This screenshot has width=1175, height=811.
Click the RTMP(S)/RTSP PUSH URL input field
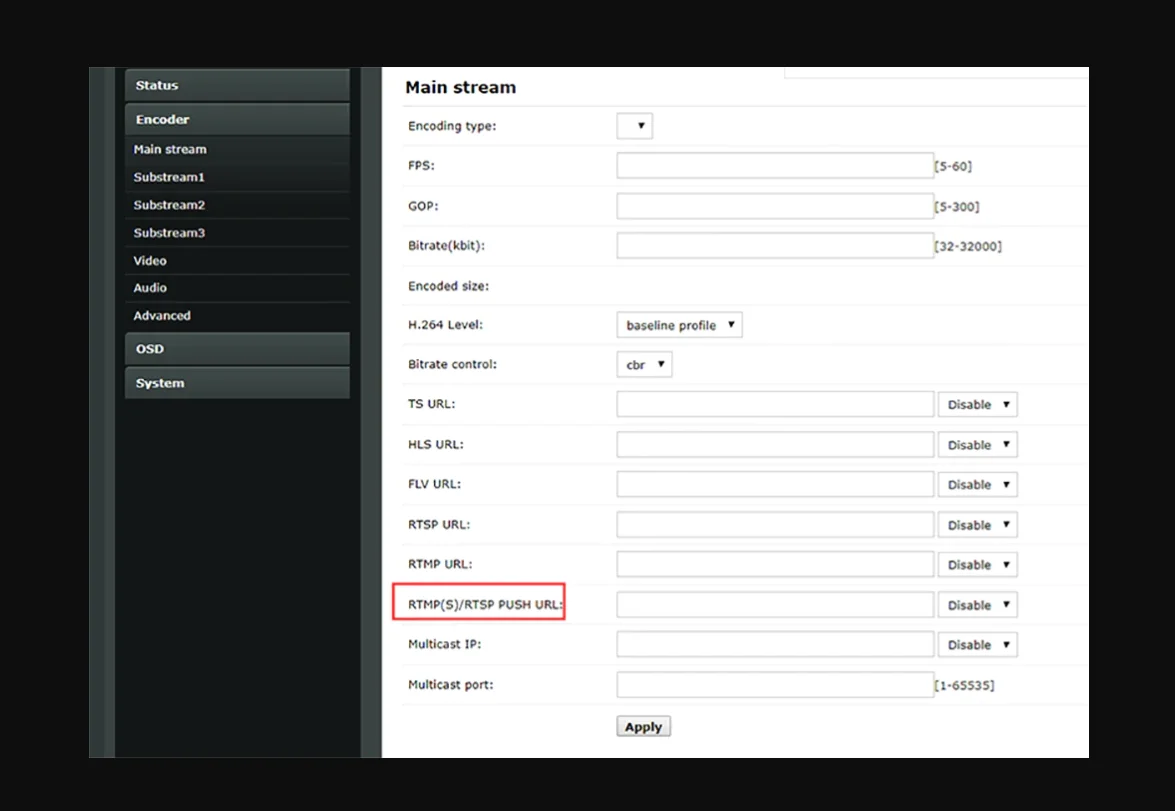point(774,605)
